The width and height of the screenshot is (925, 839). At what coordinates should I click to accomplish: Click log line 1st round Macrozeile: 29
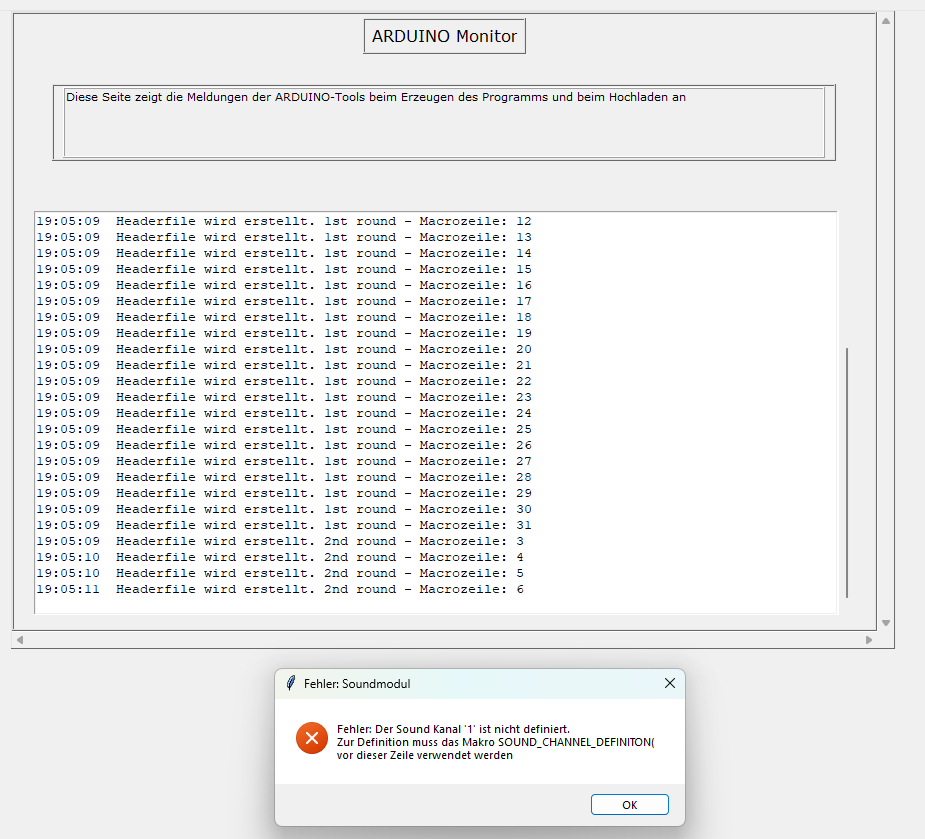pos(284,493)
